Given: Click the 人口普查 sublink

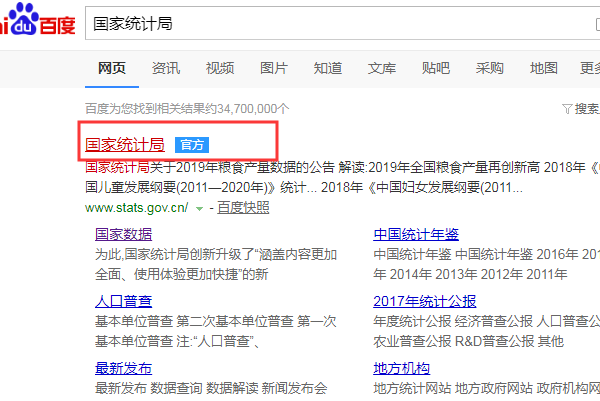Looking at the screenshot, I should [x=123, y=301].
